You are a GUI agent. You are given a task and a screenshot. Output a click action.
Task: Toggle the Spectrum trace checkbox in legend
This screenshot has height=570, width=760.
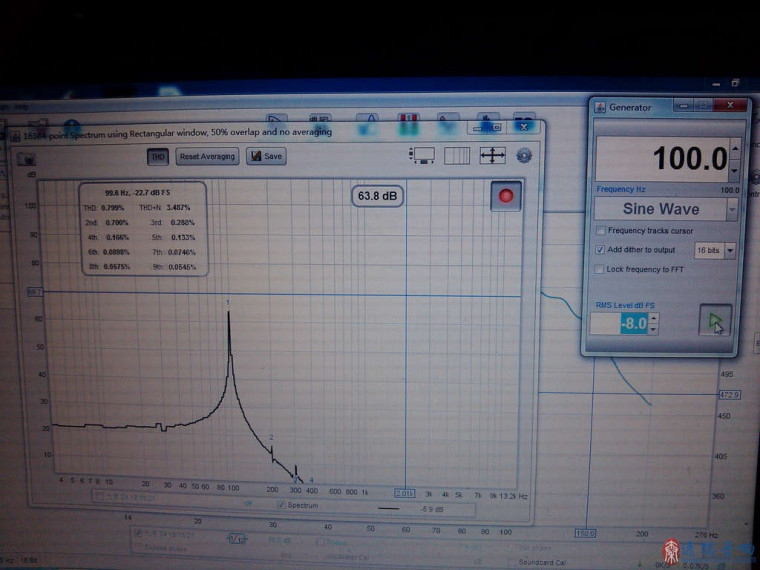[x=281, y=505]
